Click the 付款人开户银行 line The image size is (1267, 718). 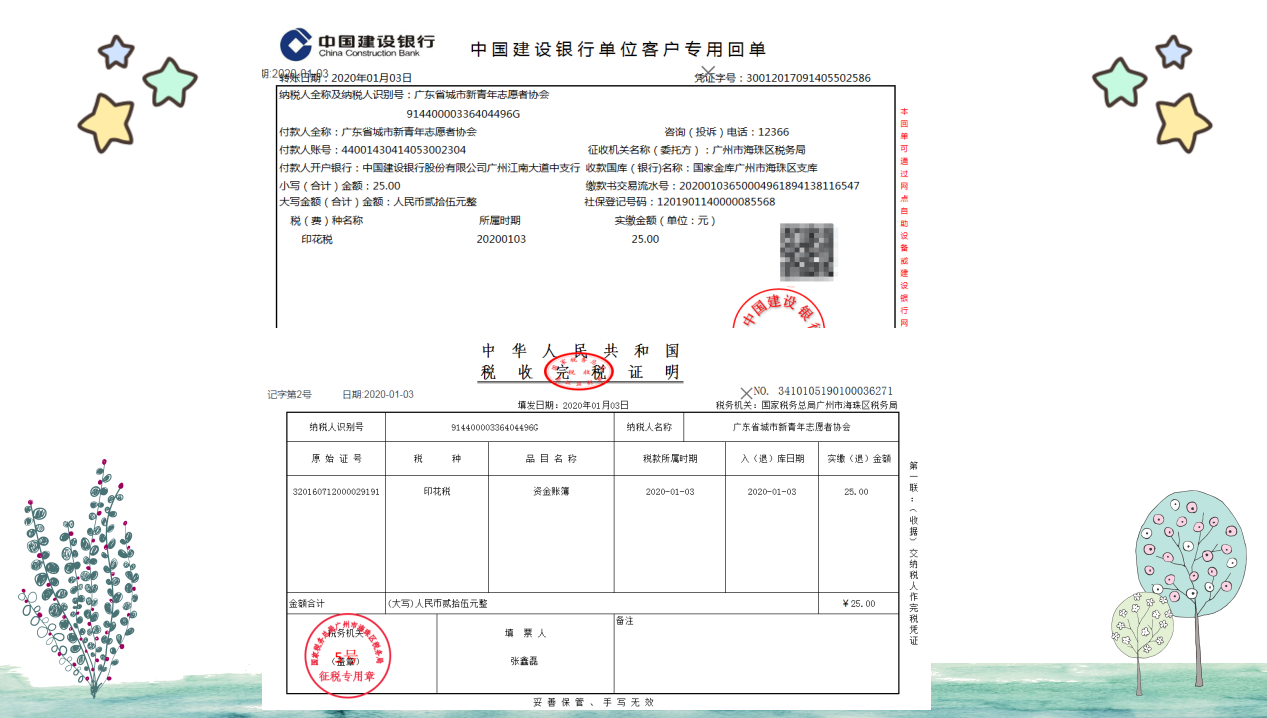[x=429, y=167]
